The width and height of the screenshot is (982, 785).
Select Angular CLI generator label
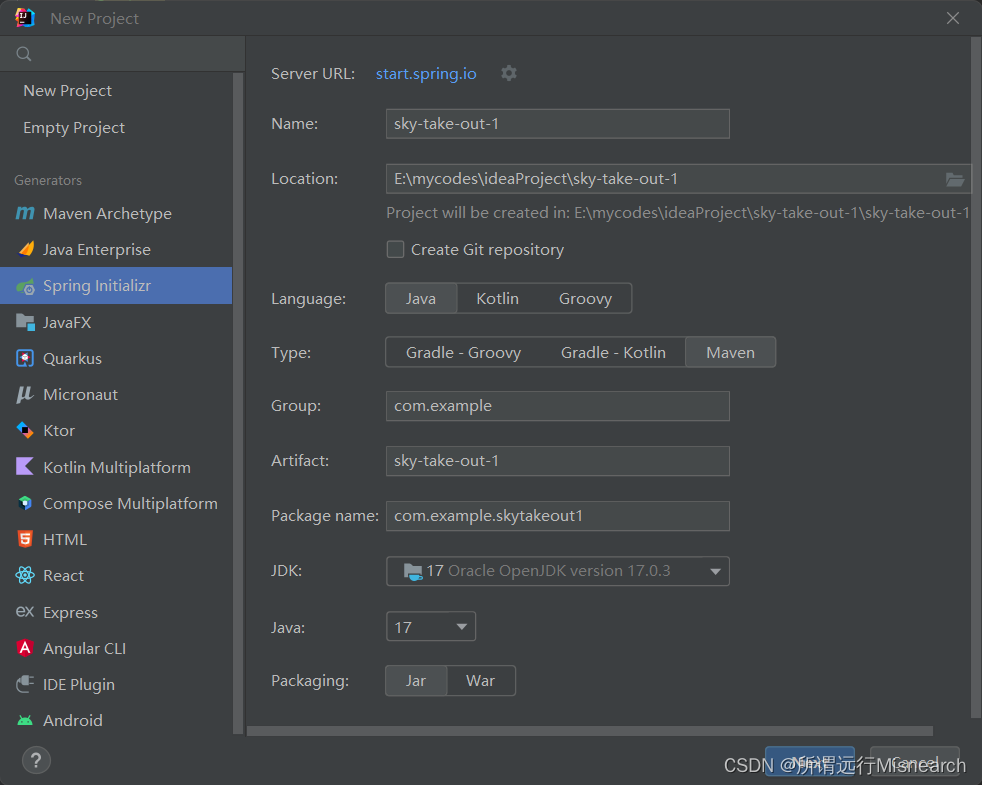[x=84, y=648]
